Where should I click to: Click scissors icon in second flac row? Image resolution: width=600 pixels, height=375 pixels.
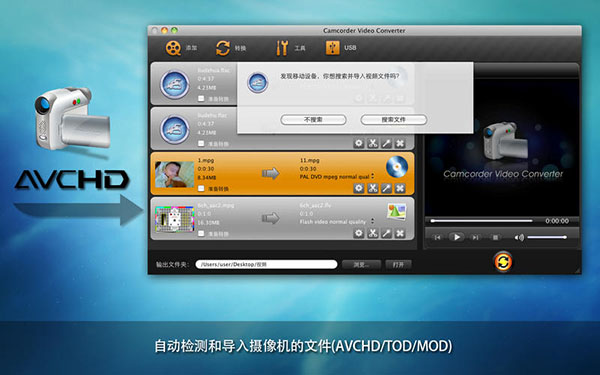[x=372, y=143]
